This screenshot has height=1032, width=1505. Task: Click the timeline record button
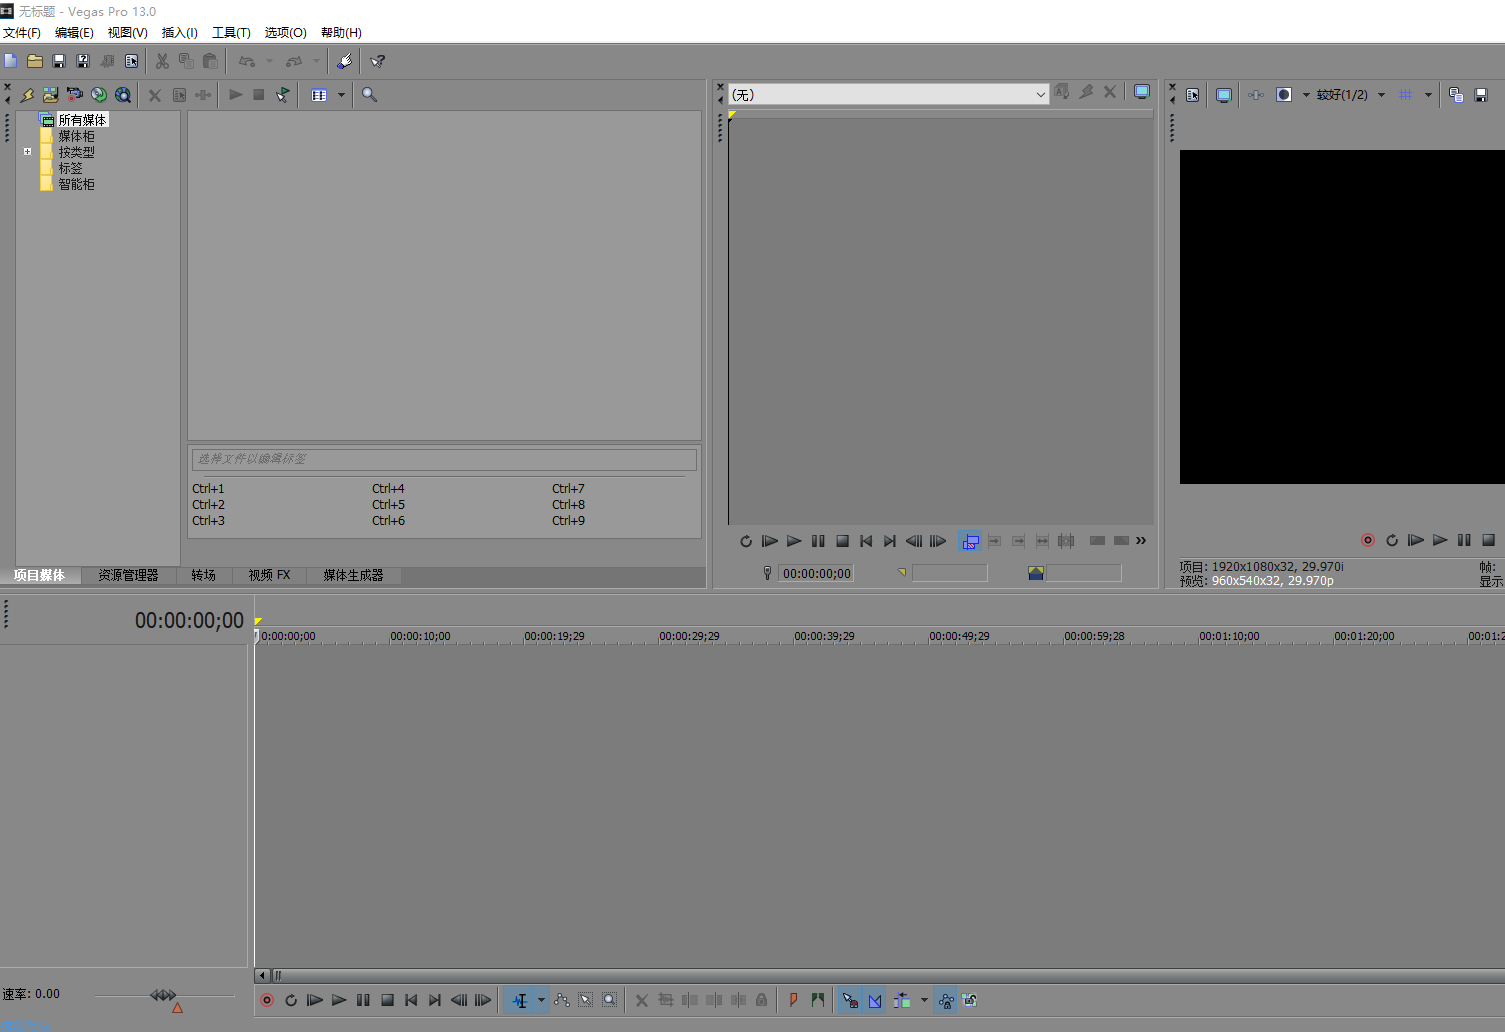click(x=267, y=1000)
